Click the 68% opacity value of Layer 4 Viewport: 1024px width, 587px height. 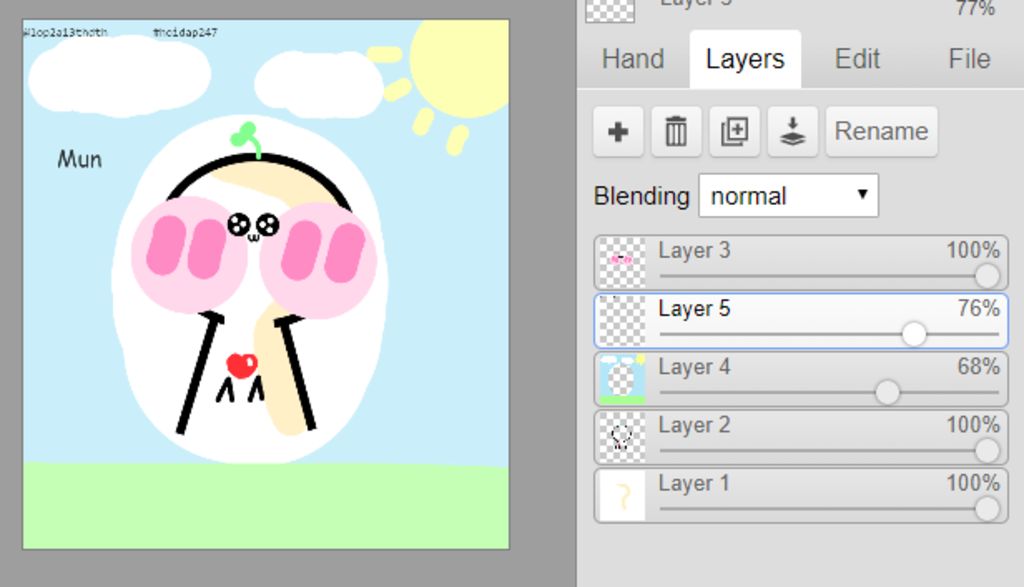(x=978, y=366)
